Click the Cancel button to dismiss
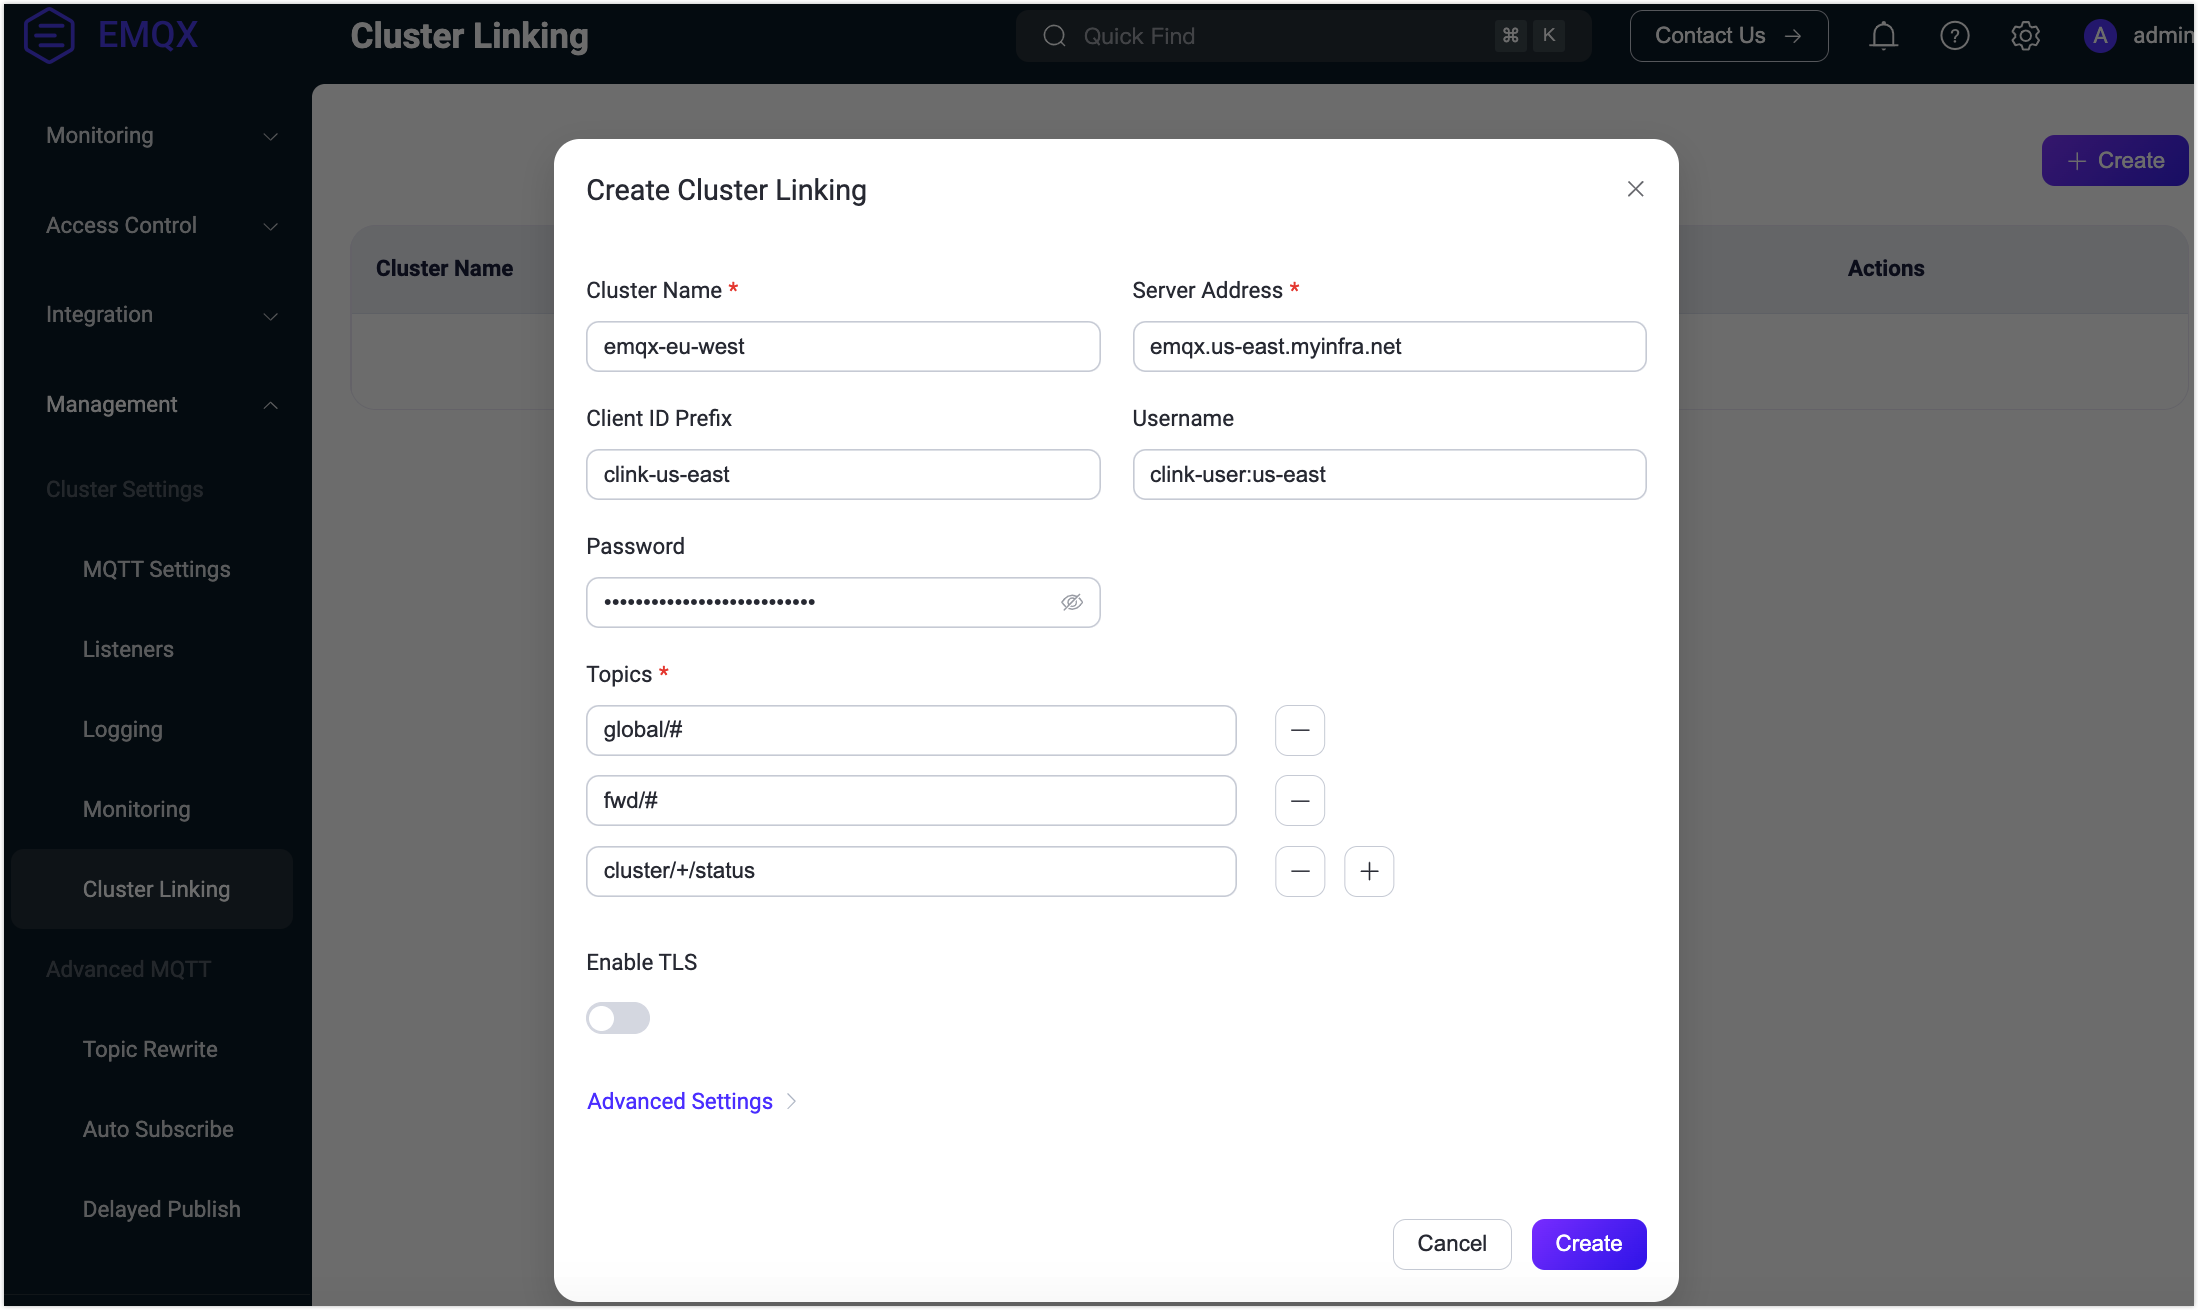This screenshot has height=1310, width=2198. (1451, 1243)
